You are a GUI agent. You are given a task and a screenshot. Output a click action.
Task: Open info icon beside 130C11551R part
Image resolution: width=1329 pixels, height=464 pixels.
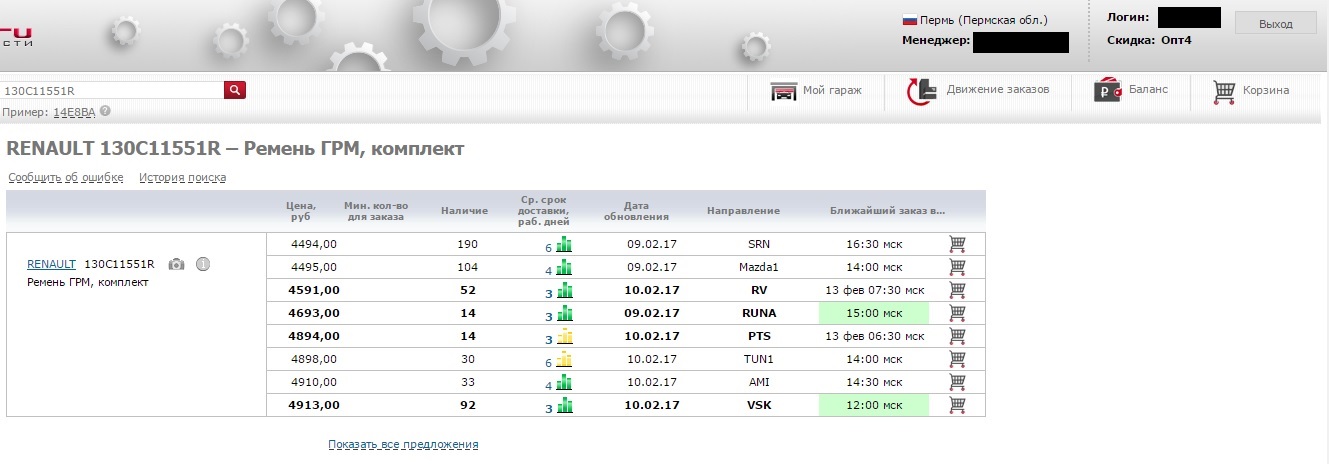click(202, 264)
